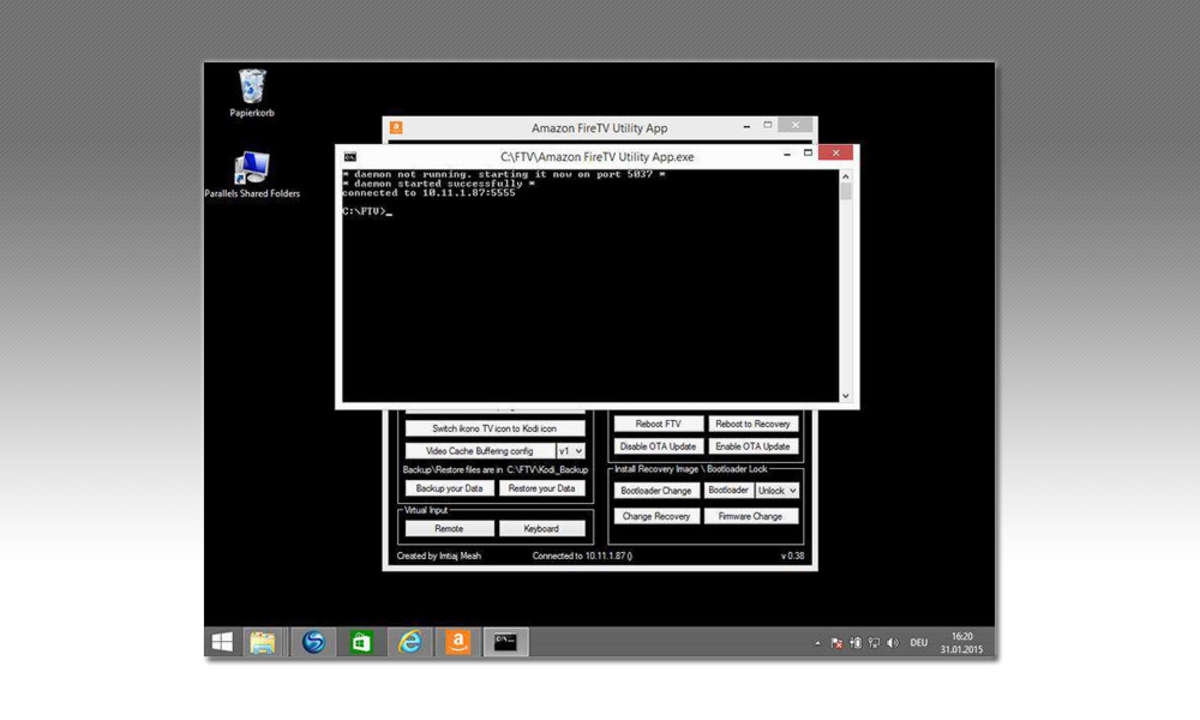The height and width of the screenshot is (720, 1200).
Task: Open the clock showing 16:20
Action: pyautogui.click(x=961, y=642)
